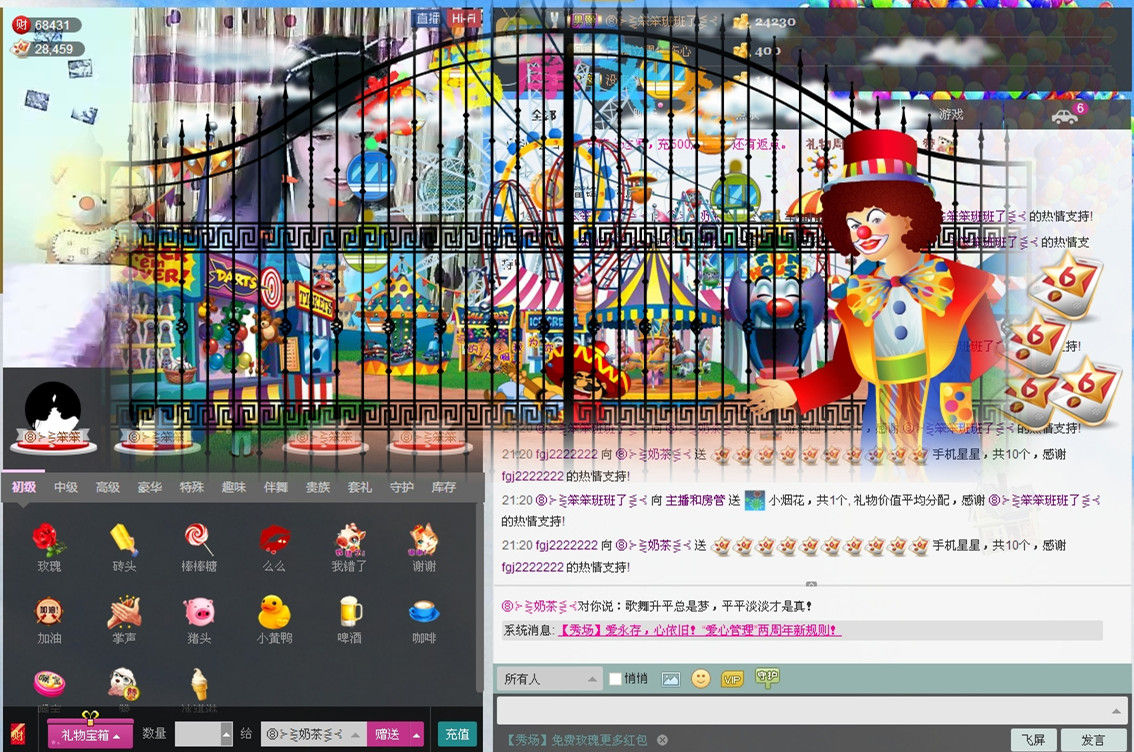Click the VIP badge icon in chat toolbar
This screenshot has height=752, width=1134.
[x=732, y=679]
